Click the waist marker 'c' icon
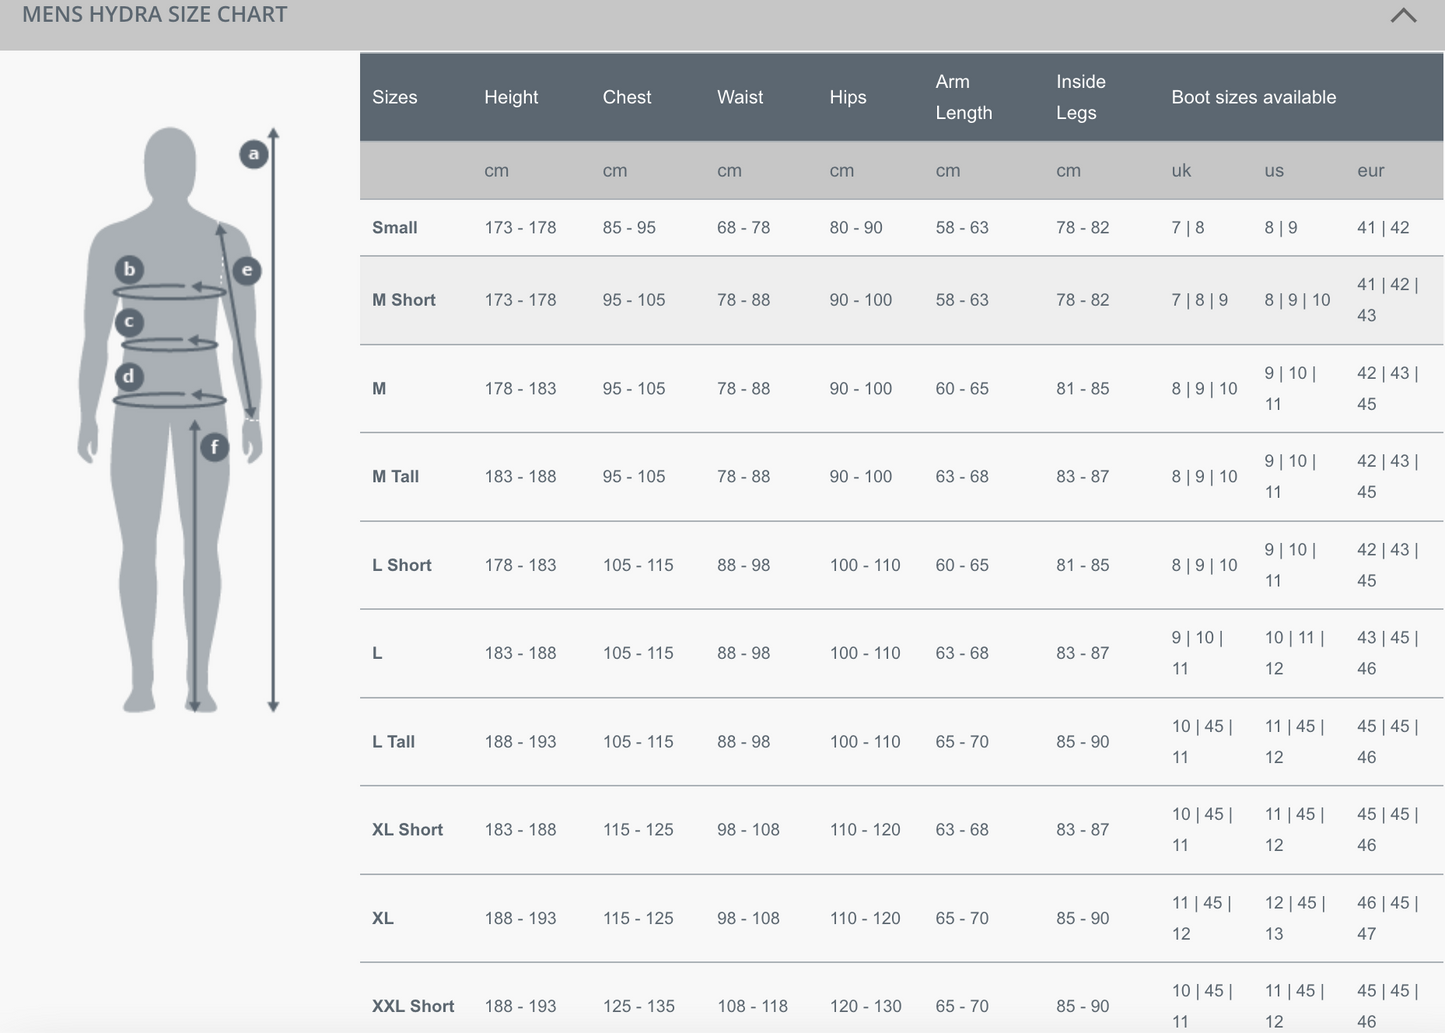Viewport: 1445px width, 1033px height. 129,322
